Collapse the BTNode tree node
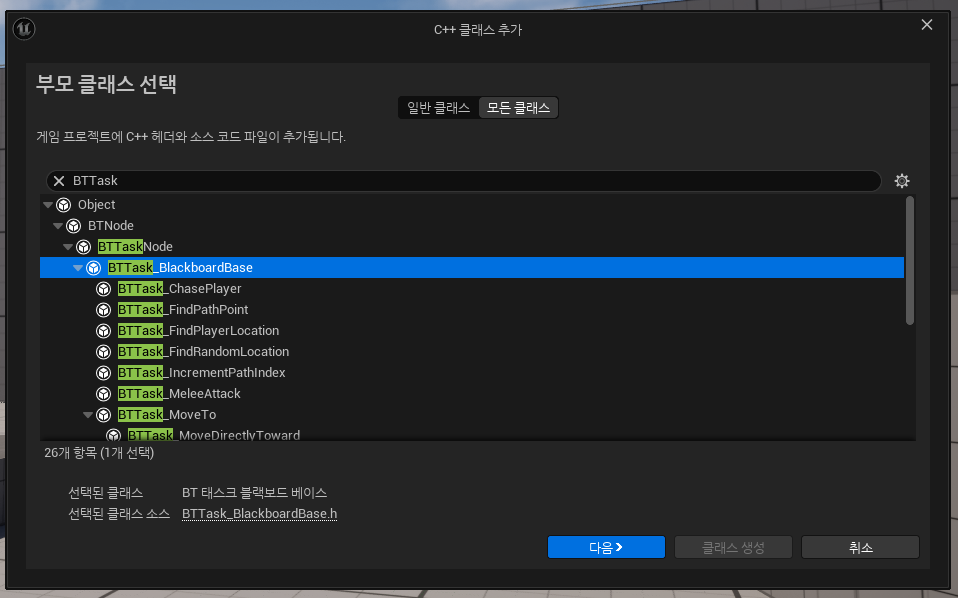Image resolution: width=958 pixels, height=598 pixels. click(x=58, y=226)
